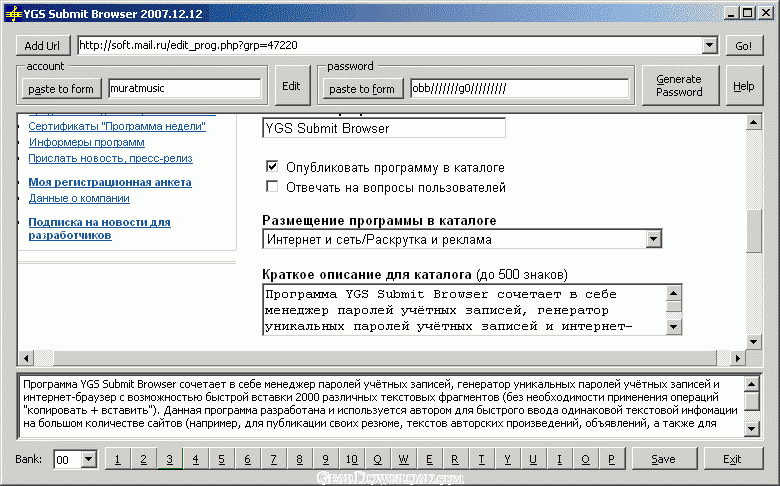
Task: Click into the account name field
Action: click(x=185, y=89)
